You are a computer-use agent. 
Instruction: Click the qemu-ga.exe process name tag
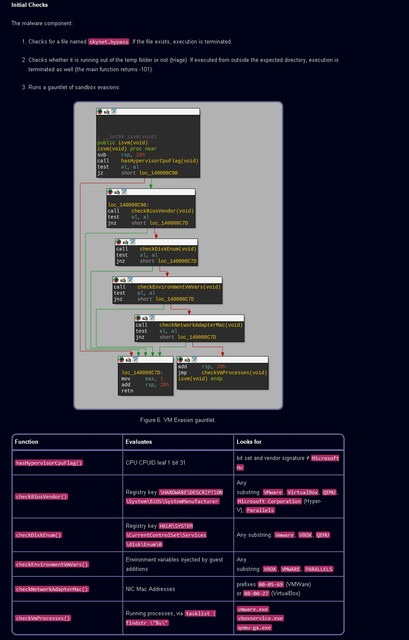click(254, 627)
